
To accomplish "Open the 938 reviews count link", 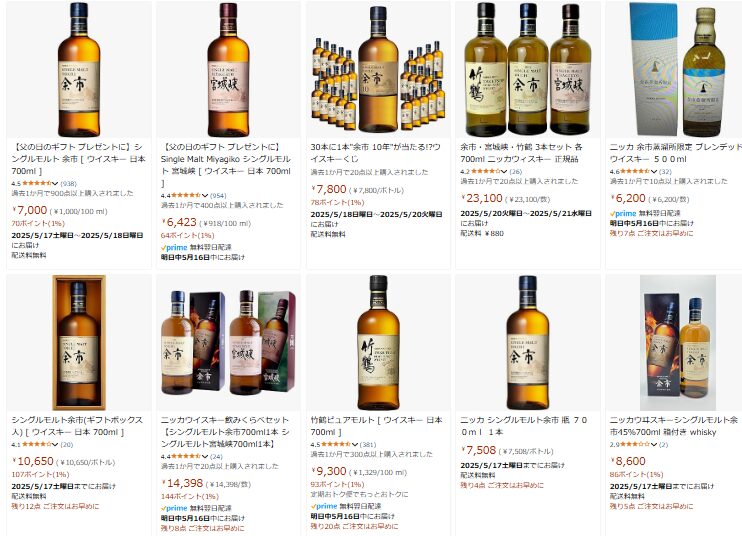I will click(69, 184).
